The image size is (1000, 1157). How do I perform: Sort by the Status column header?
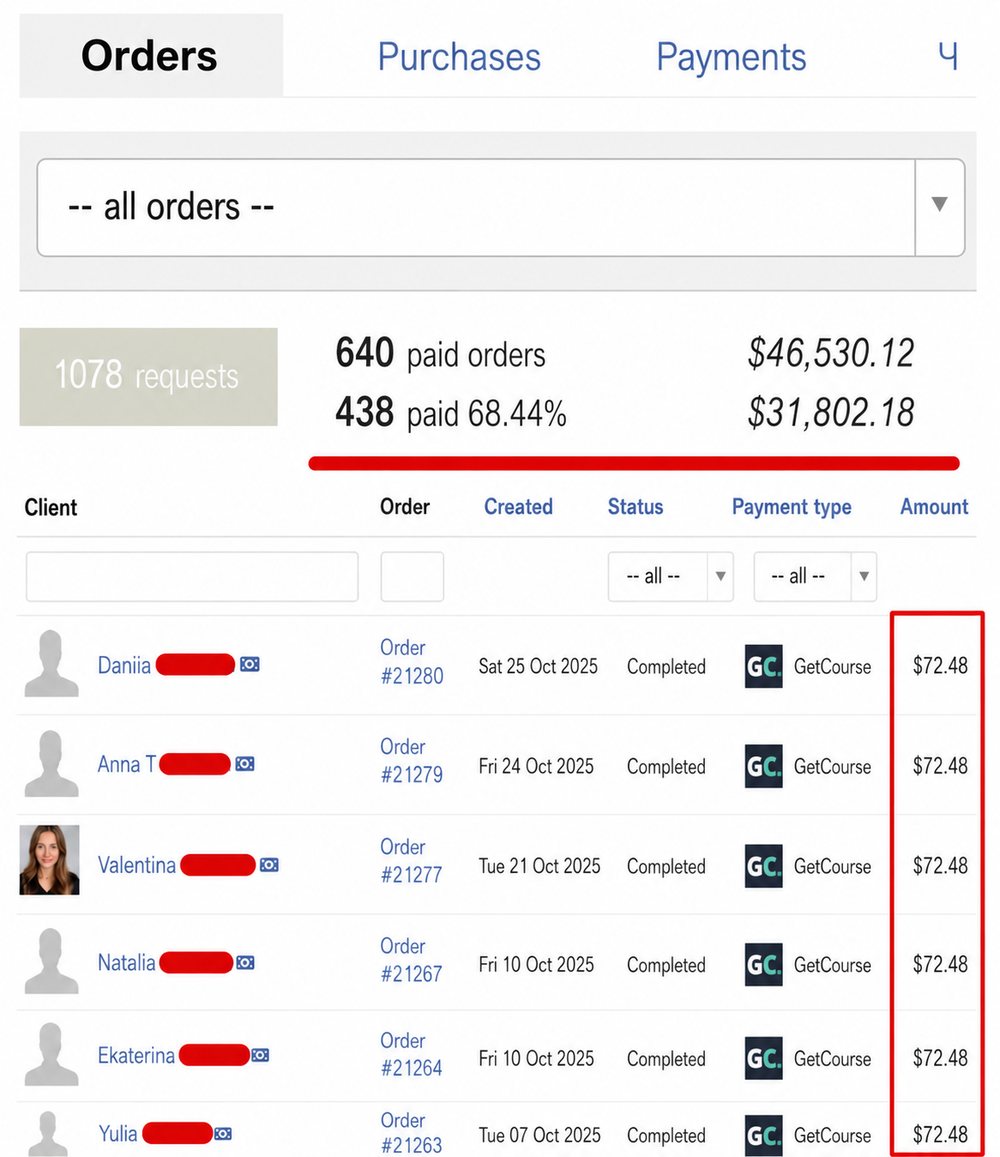(635, 507)
